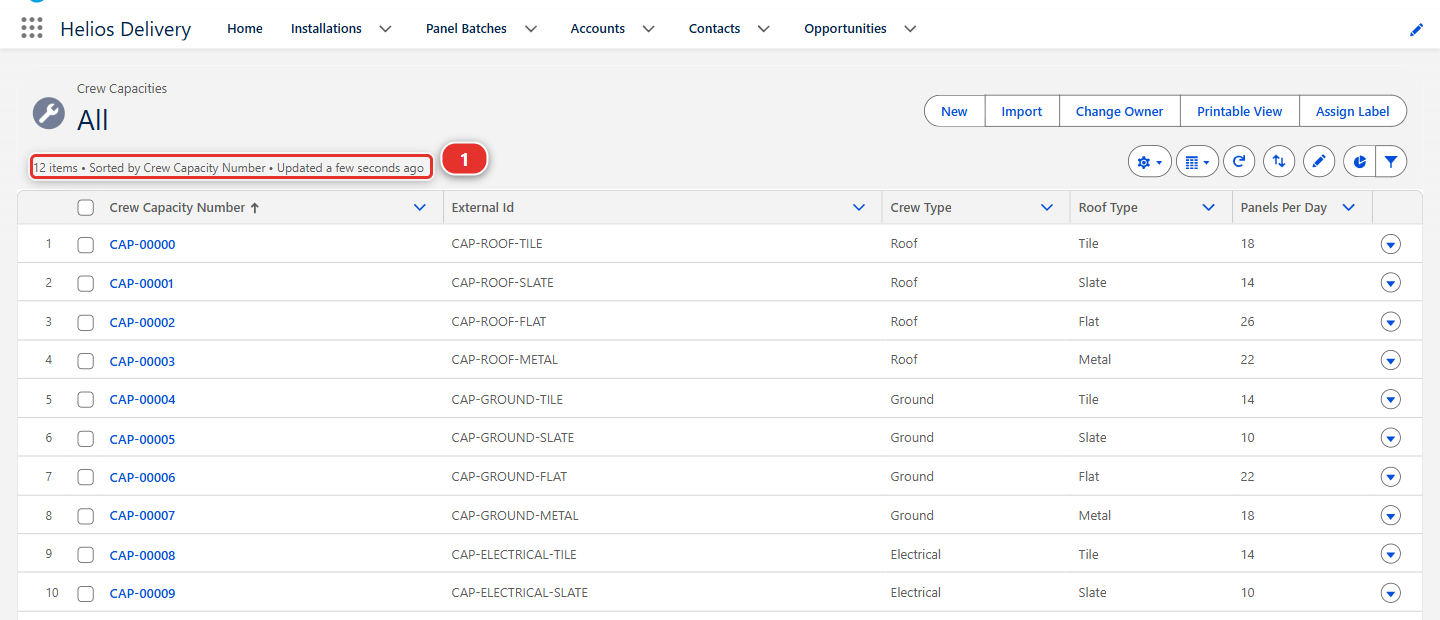Open the Opportunities tab

[x=845, y=29]
